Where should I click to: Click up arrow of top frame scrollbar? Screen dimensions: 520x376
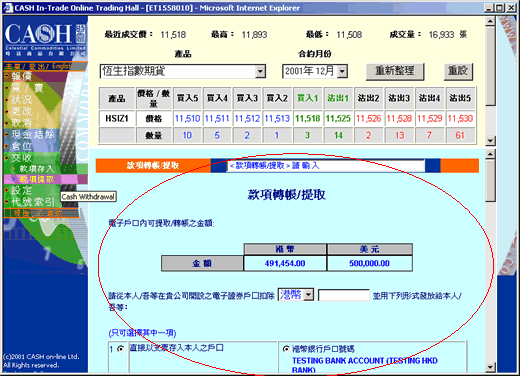[x=490, y=22]
